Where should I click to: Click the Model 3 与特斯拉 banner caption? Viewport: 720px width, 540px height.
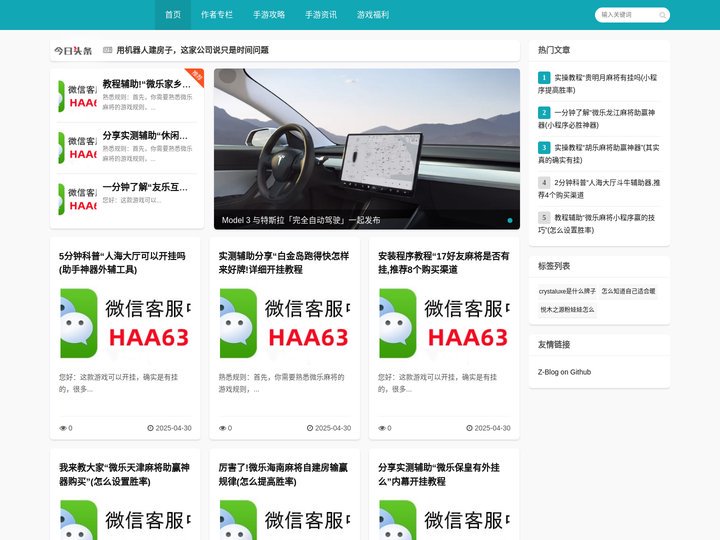pyautogui.click(x=301, y=220)
